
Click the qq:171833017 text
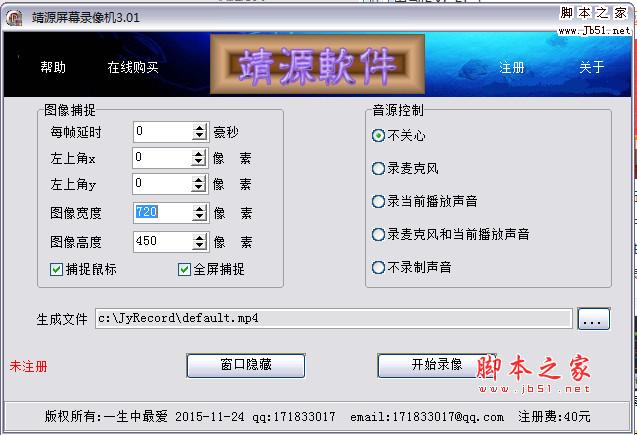[x=294, y=417]
